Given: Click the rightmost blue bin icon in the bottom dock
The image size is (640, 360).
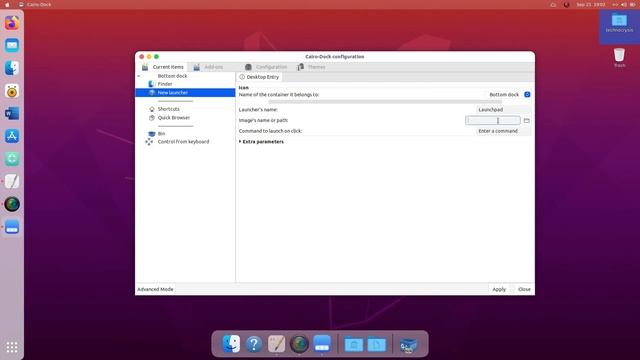Looking at the screenshot, I should [x=408, y=345].
